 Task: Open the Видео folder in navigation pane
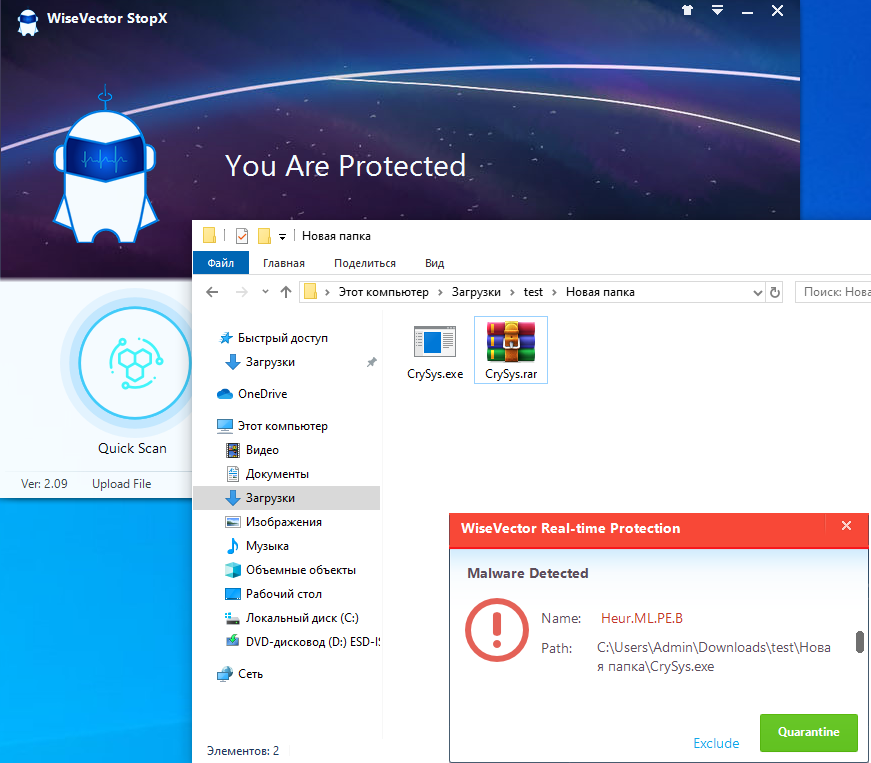(x=262, y=450)
